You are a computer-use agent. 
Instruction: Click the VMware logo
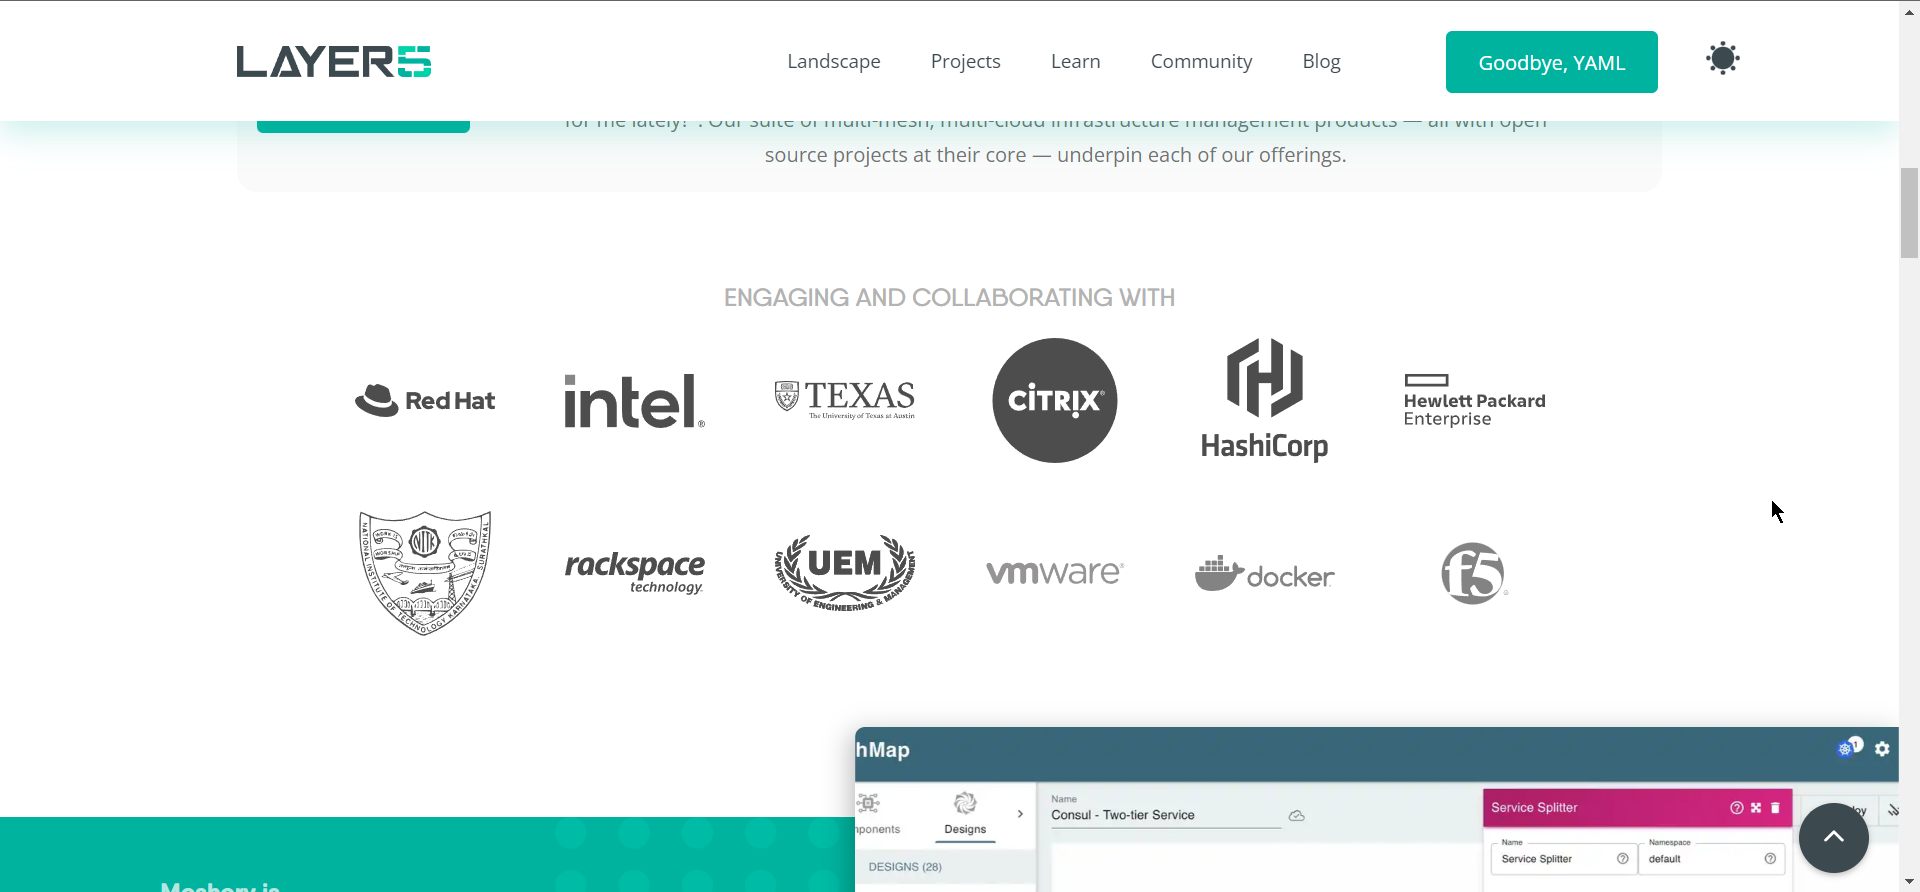[x=1054, y=573]
